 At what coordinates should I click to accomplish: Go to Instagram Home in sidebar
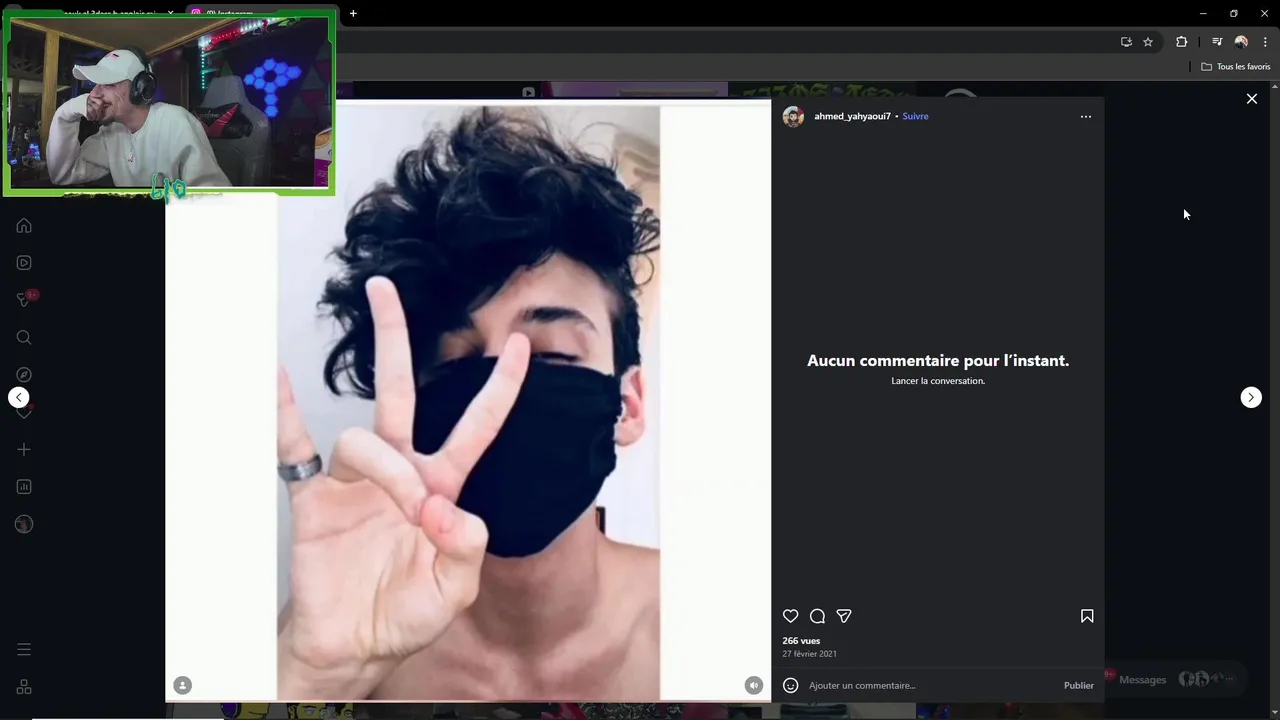[24, 225]
